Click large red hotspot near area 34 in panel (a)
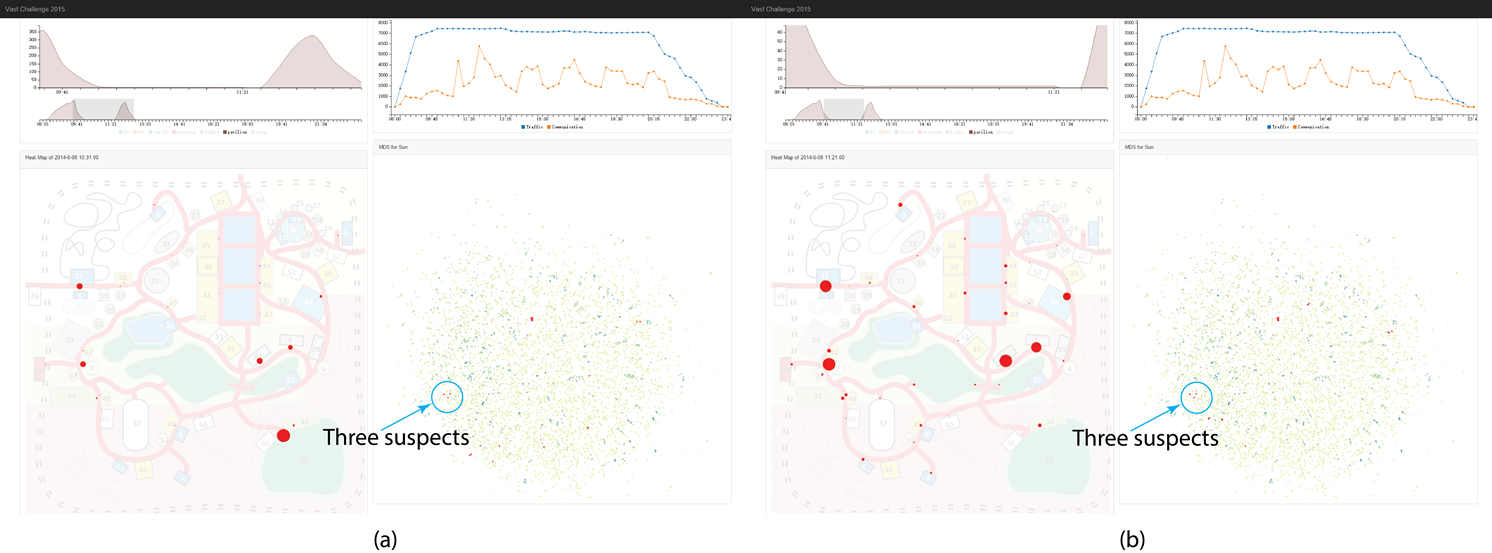 coord(283,435)
